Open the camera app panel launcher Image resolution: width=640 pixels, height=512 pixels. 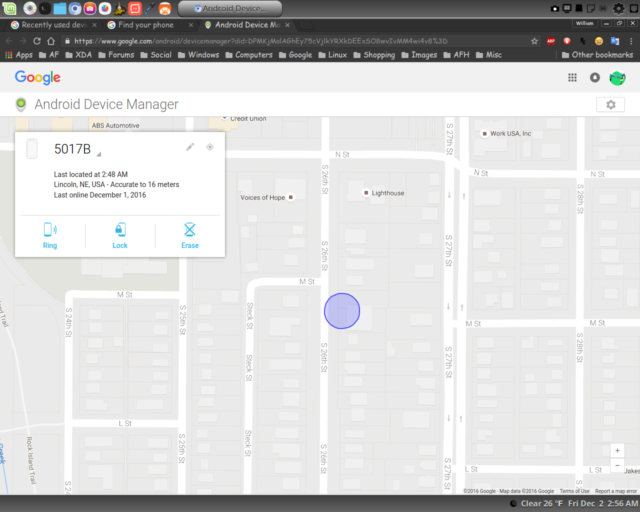[90, 8]
